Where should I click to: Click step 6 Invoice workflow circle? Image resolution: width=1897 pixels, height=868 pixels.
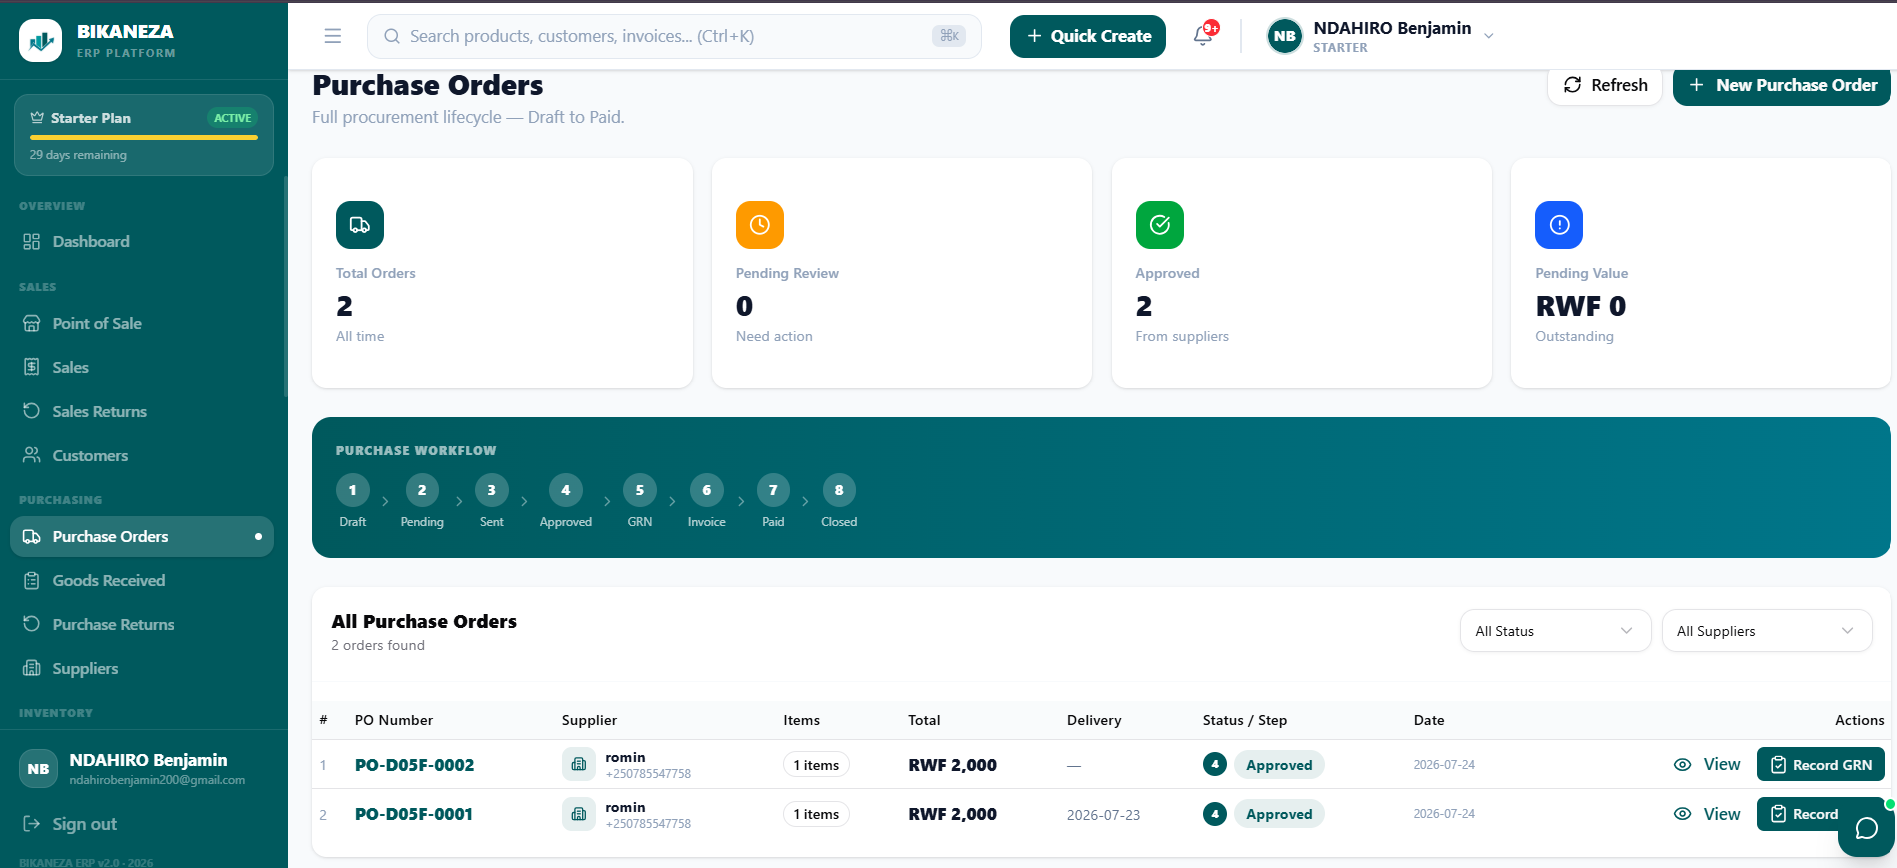707,490
